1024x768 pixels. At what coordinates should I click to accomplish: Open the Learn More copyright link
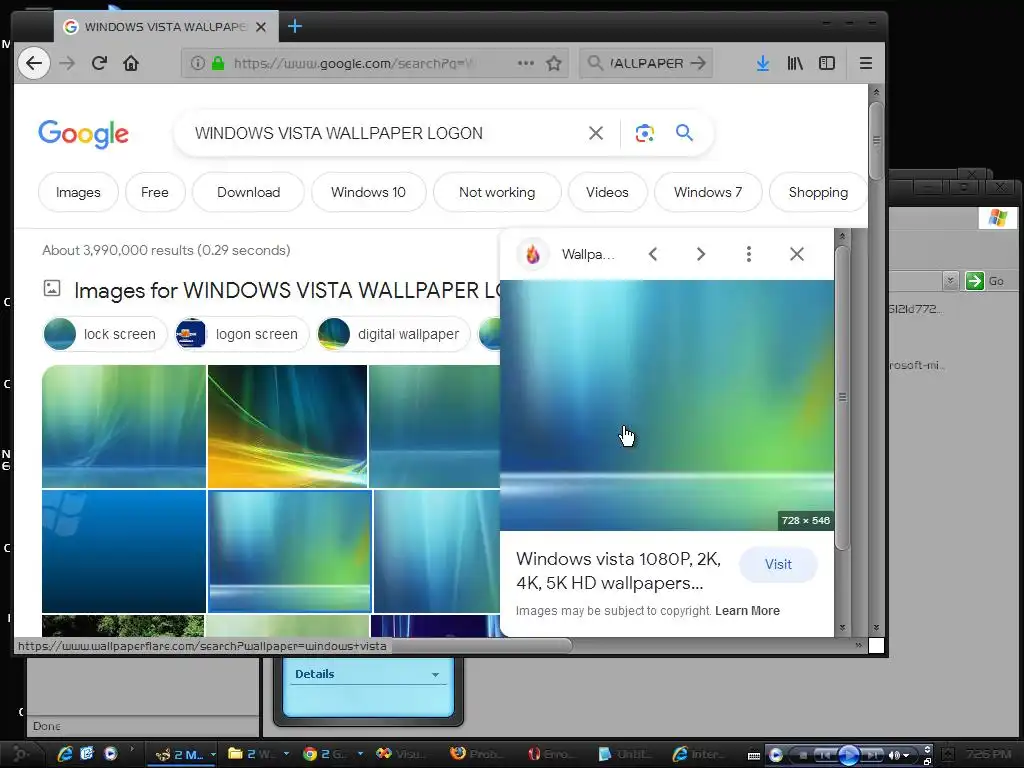click(747, 611)
